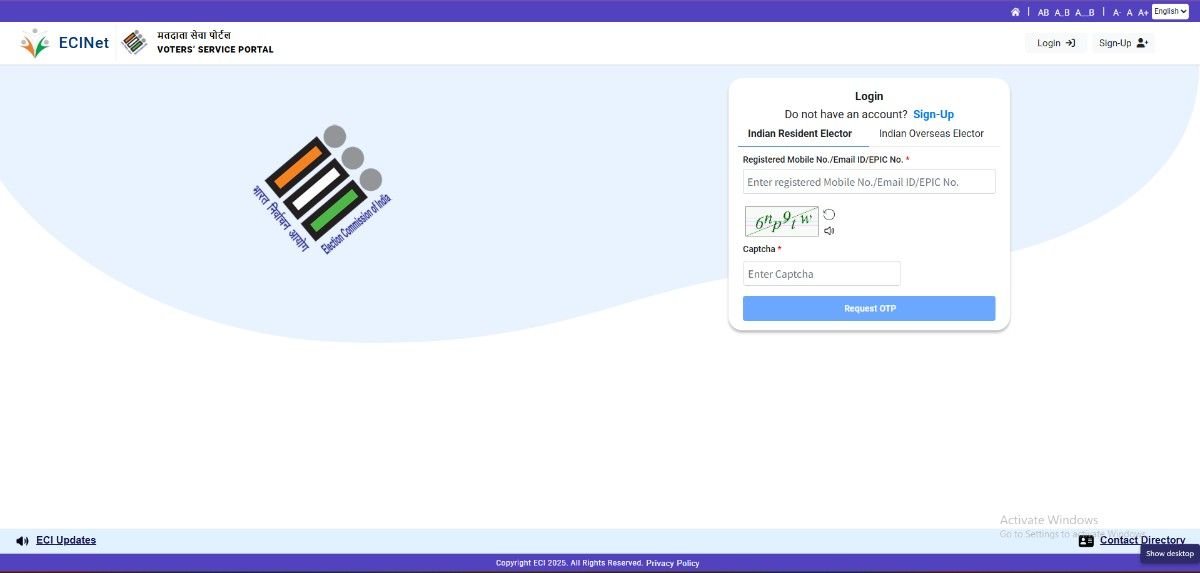
Task: Focus the Enter Captcha field
Action: pos(821,274)
